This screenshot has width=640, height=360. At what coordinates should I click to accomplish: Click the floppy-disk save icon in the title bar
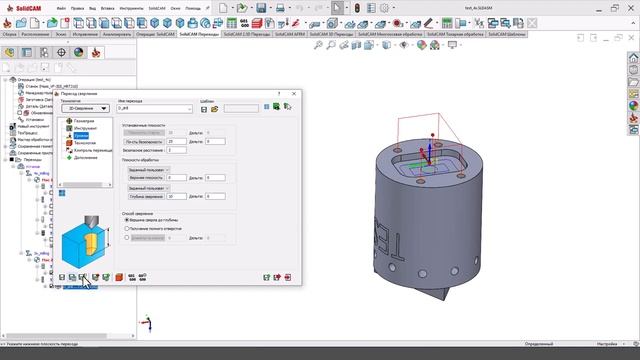[x=261, y=8]
